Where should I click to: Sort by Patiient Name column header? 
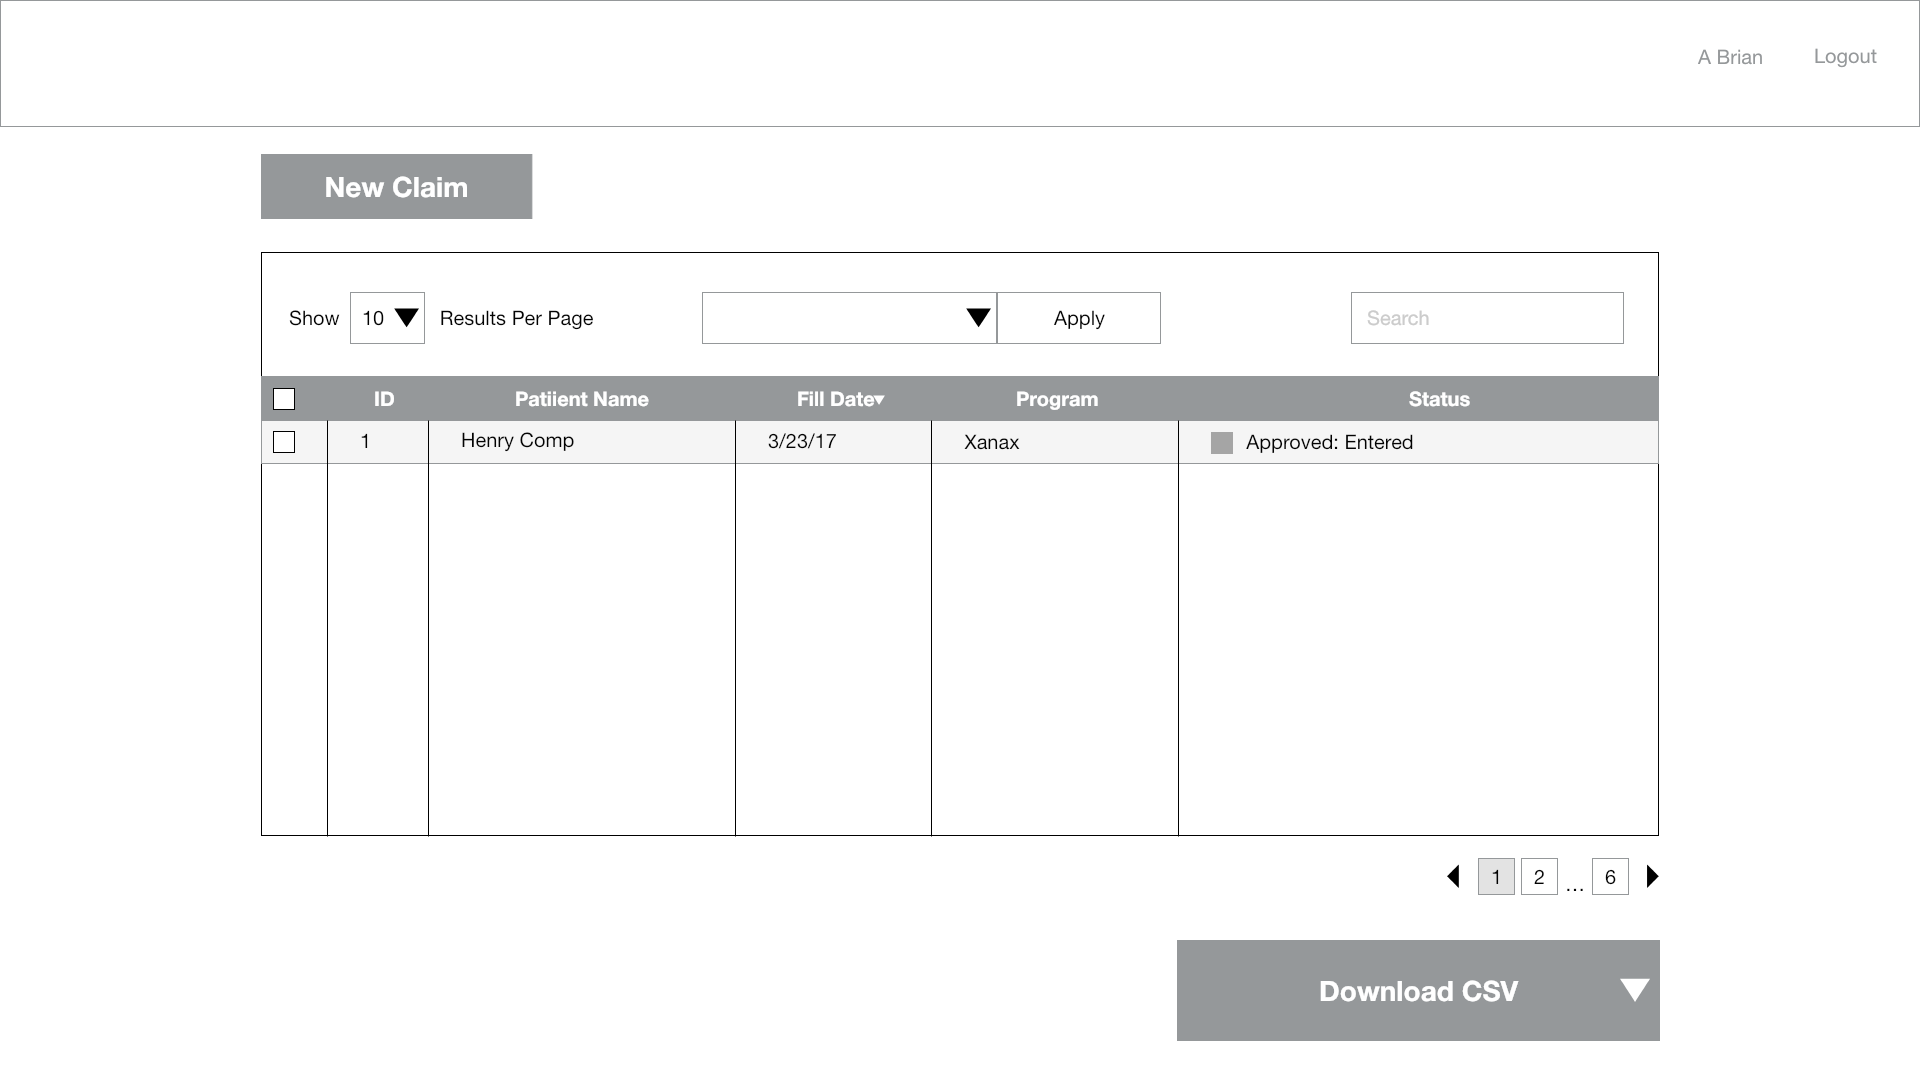coord(581,399)
